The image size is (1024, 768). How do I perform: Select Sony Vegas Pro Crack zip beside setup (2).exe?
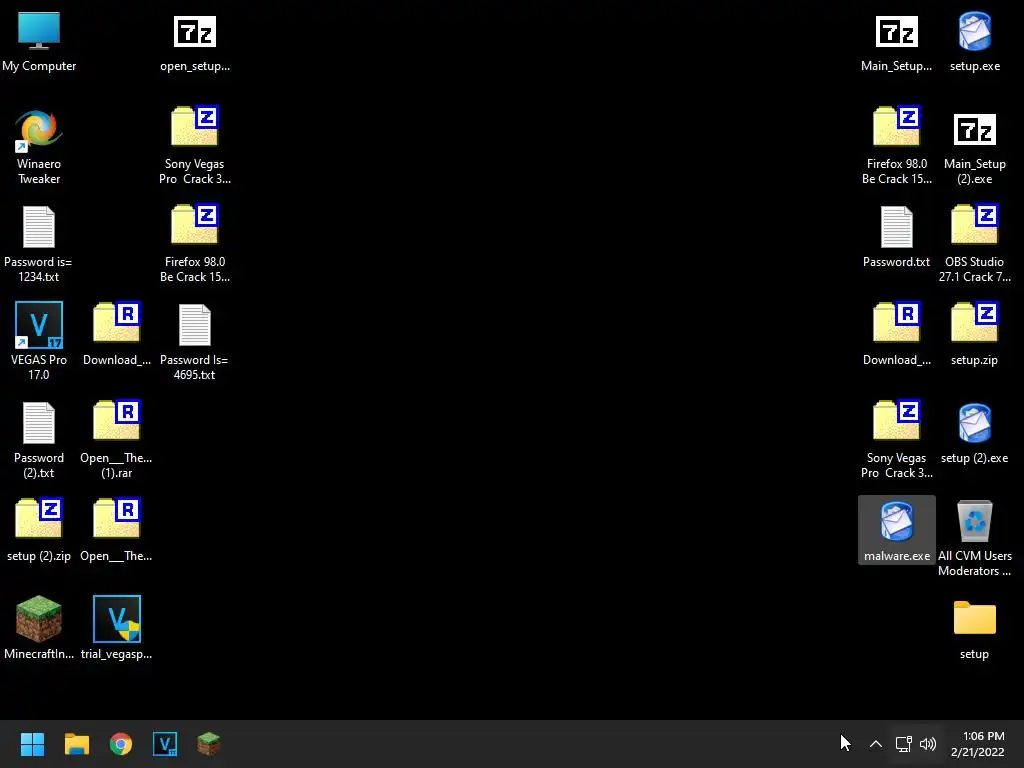[897, 441]
